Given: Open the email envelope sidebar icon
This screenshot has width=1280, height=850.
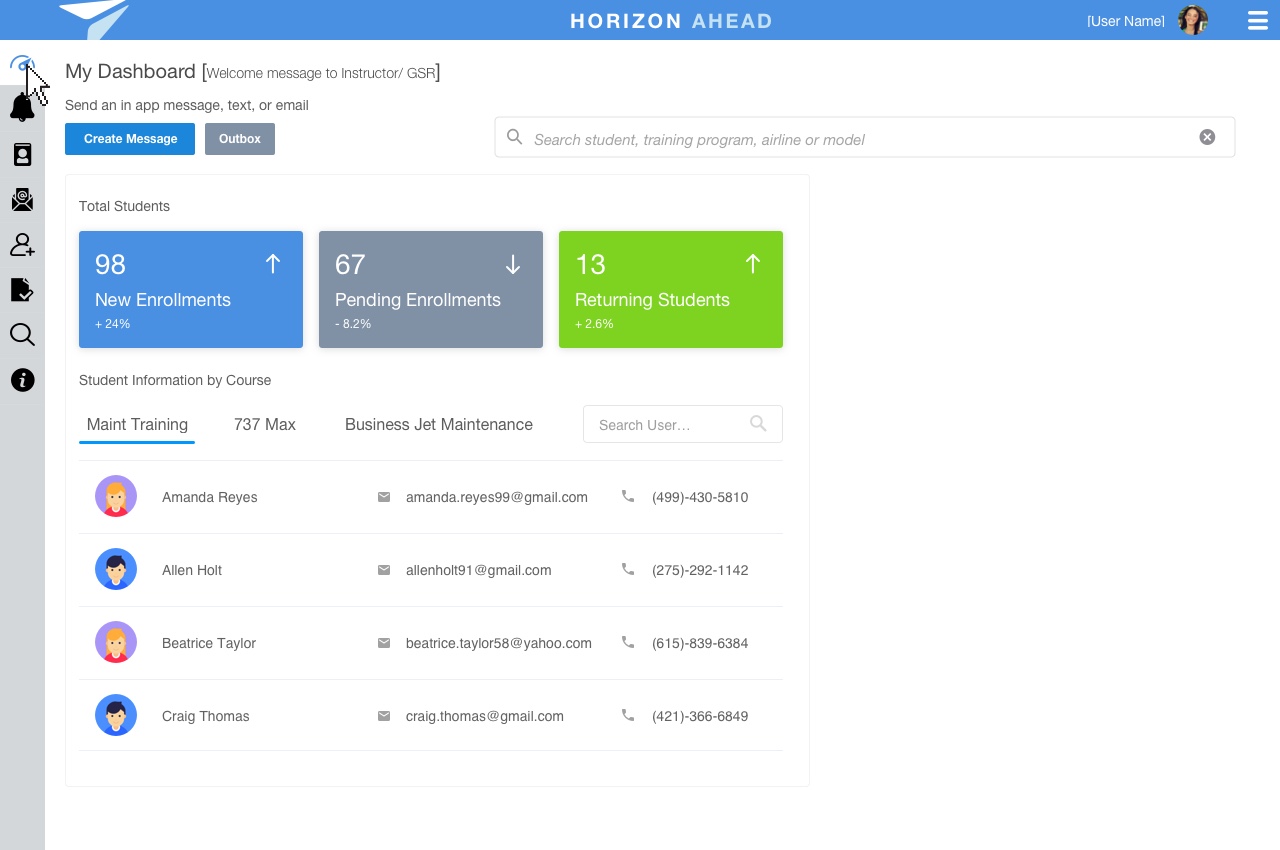Looking at the screenshot, I should click(x=22, y=200).
